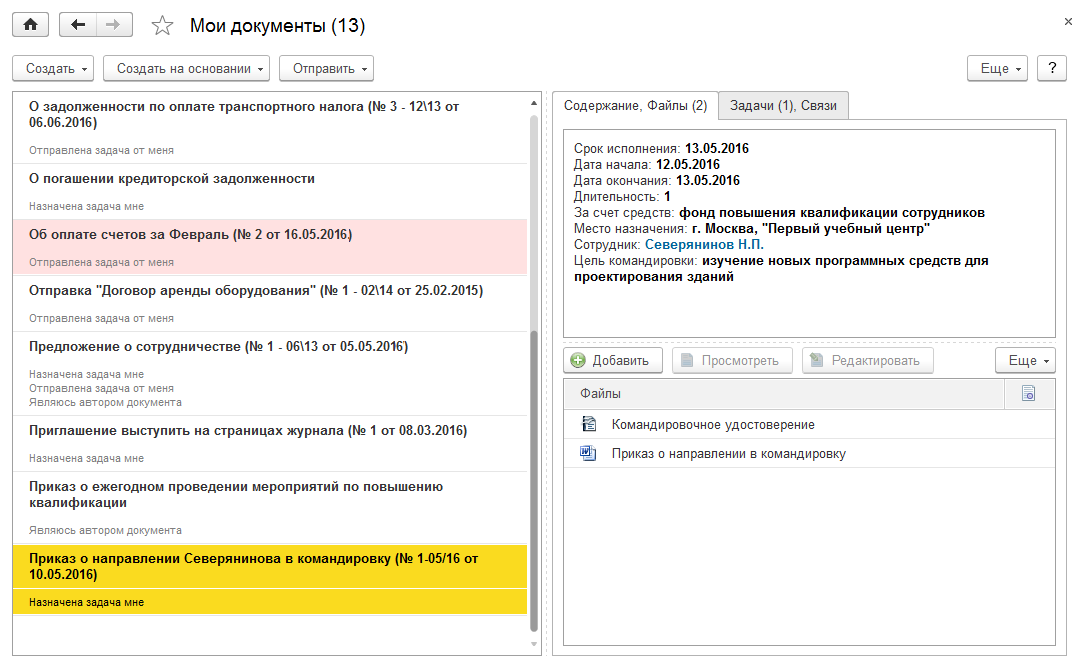1086x668 pixels.
Task: Expand the Отправить dropdown
Action: click(x=326, y=69)
